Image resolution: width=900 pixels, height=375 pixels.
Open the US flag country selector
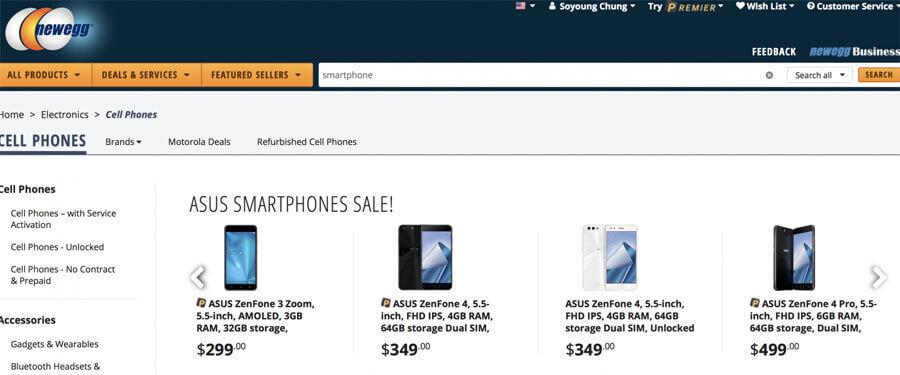tap(525, 6)
